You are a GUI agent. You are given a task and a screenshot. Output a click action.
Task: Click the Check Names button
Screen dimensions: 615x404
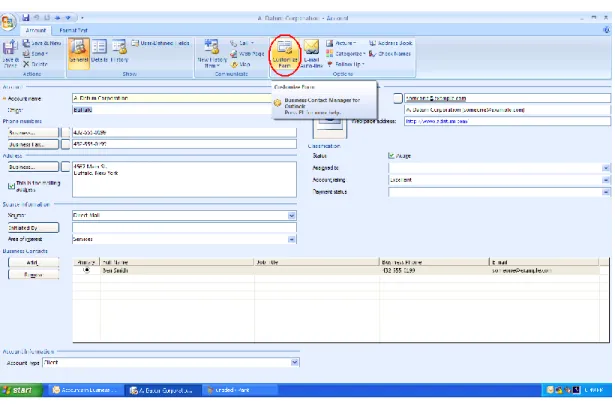point(390,54)
